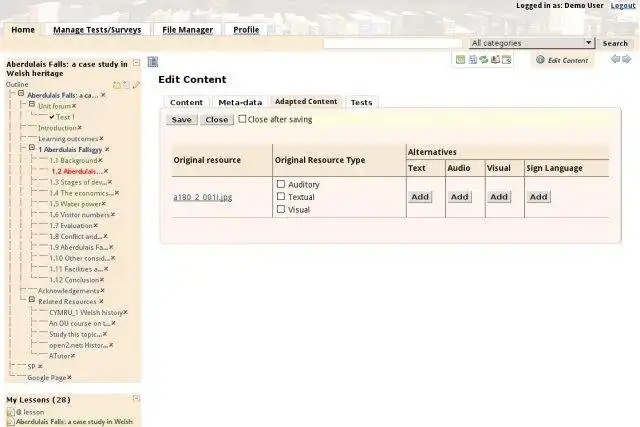640x427 pixels.
Task: Add a Visual alternative
Action: click(499, 197)
